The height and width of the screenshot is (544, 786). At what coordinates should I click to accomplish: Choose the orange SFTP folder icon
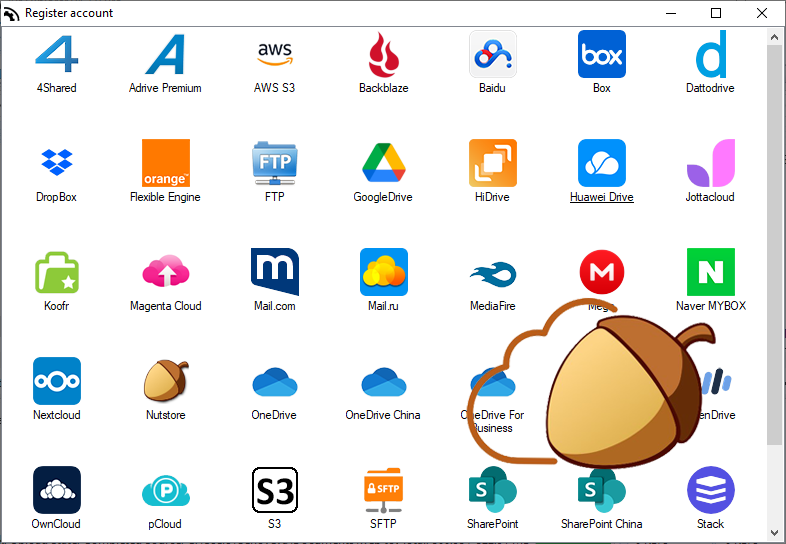(383, 490)
